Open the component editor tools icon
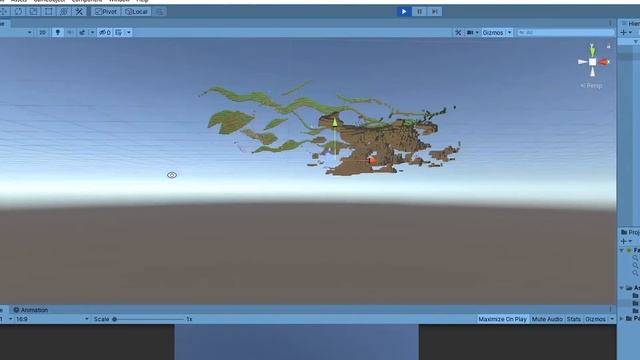The image size is (640, 360). coord(458,32)
